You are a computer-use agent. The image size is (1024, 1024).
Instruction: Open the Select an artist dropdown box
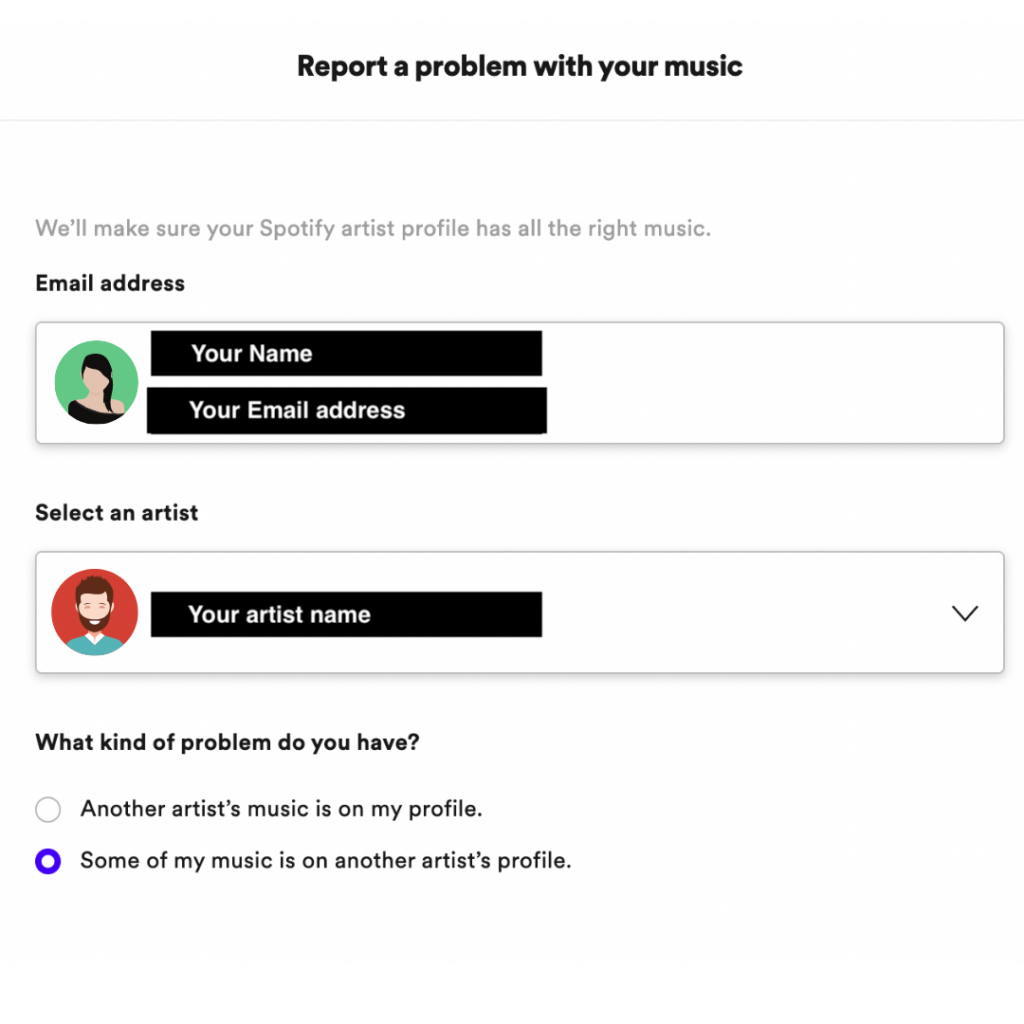pos(520,613)
